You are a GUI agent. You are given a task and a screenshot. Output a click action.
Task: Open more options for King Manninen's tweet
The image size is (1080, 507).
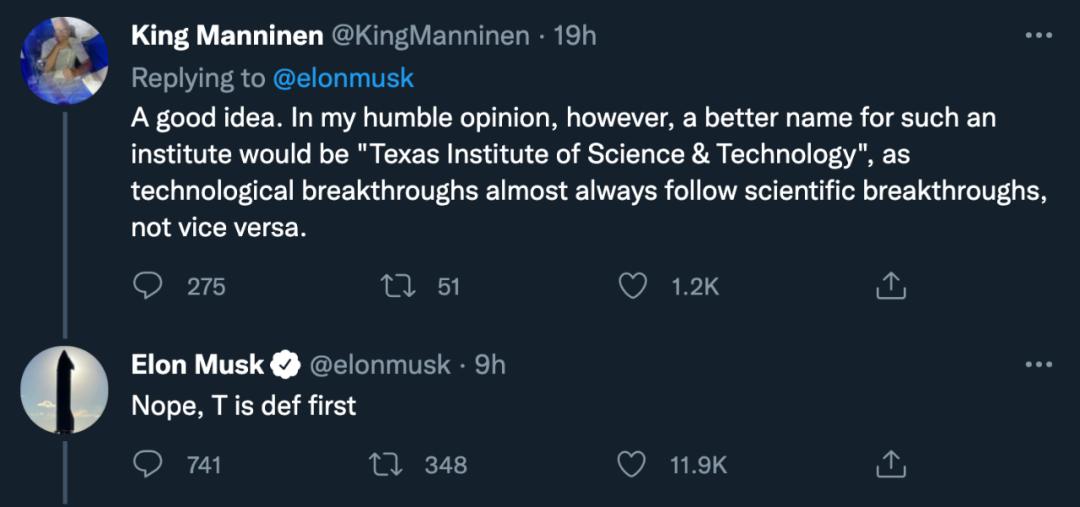[1039, 35]
